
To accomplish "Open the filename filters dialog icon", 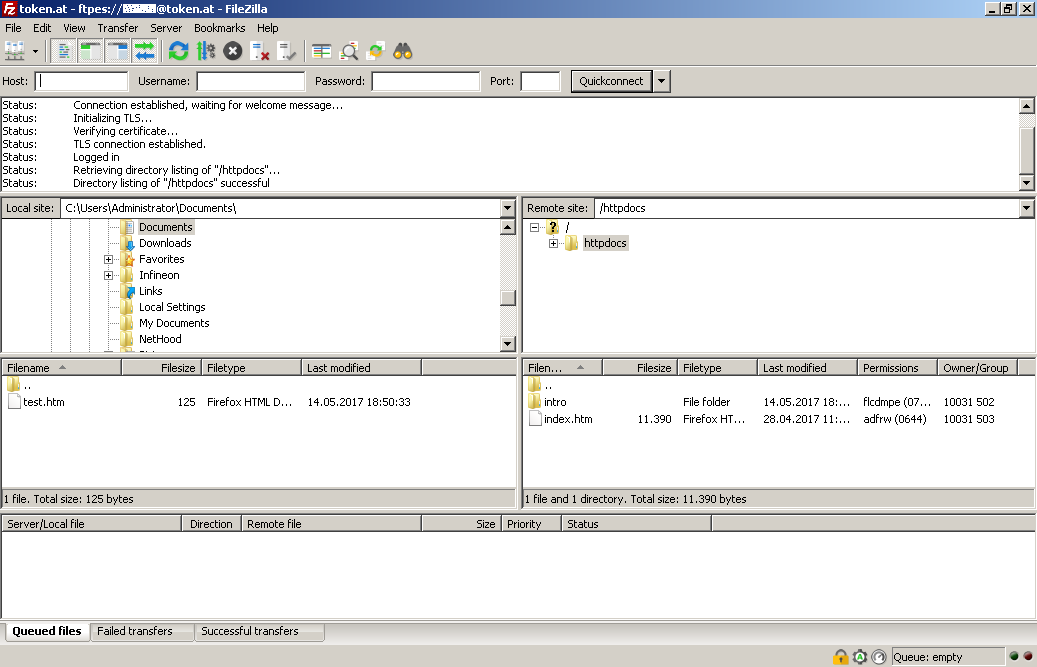I will [321, 50].
